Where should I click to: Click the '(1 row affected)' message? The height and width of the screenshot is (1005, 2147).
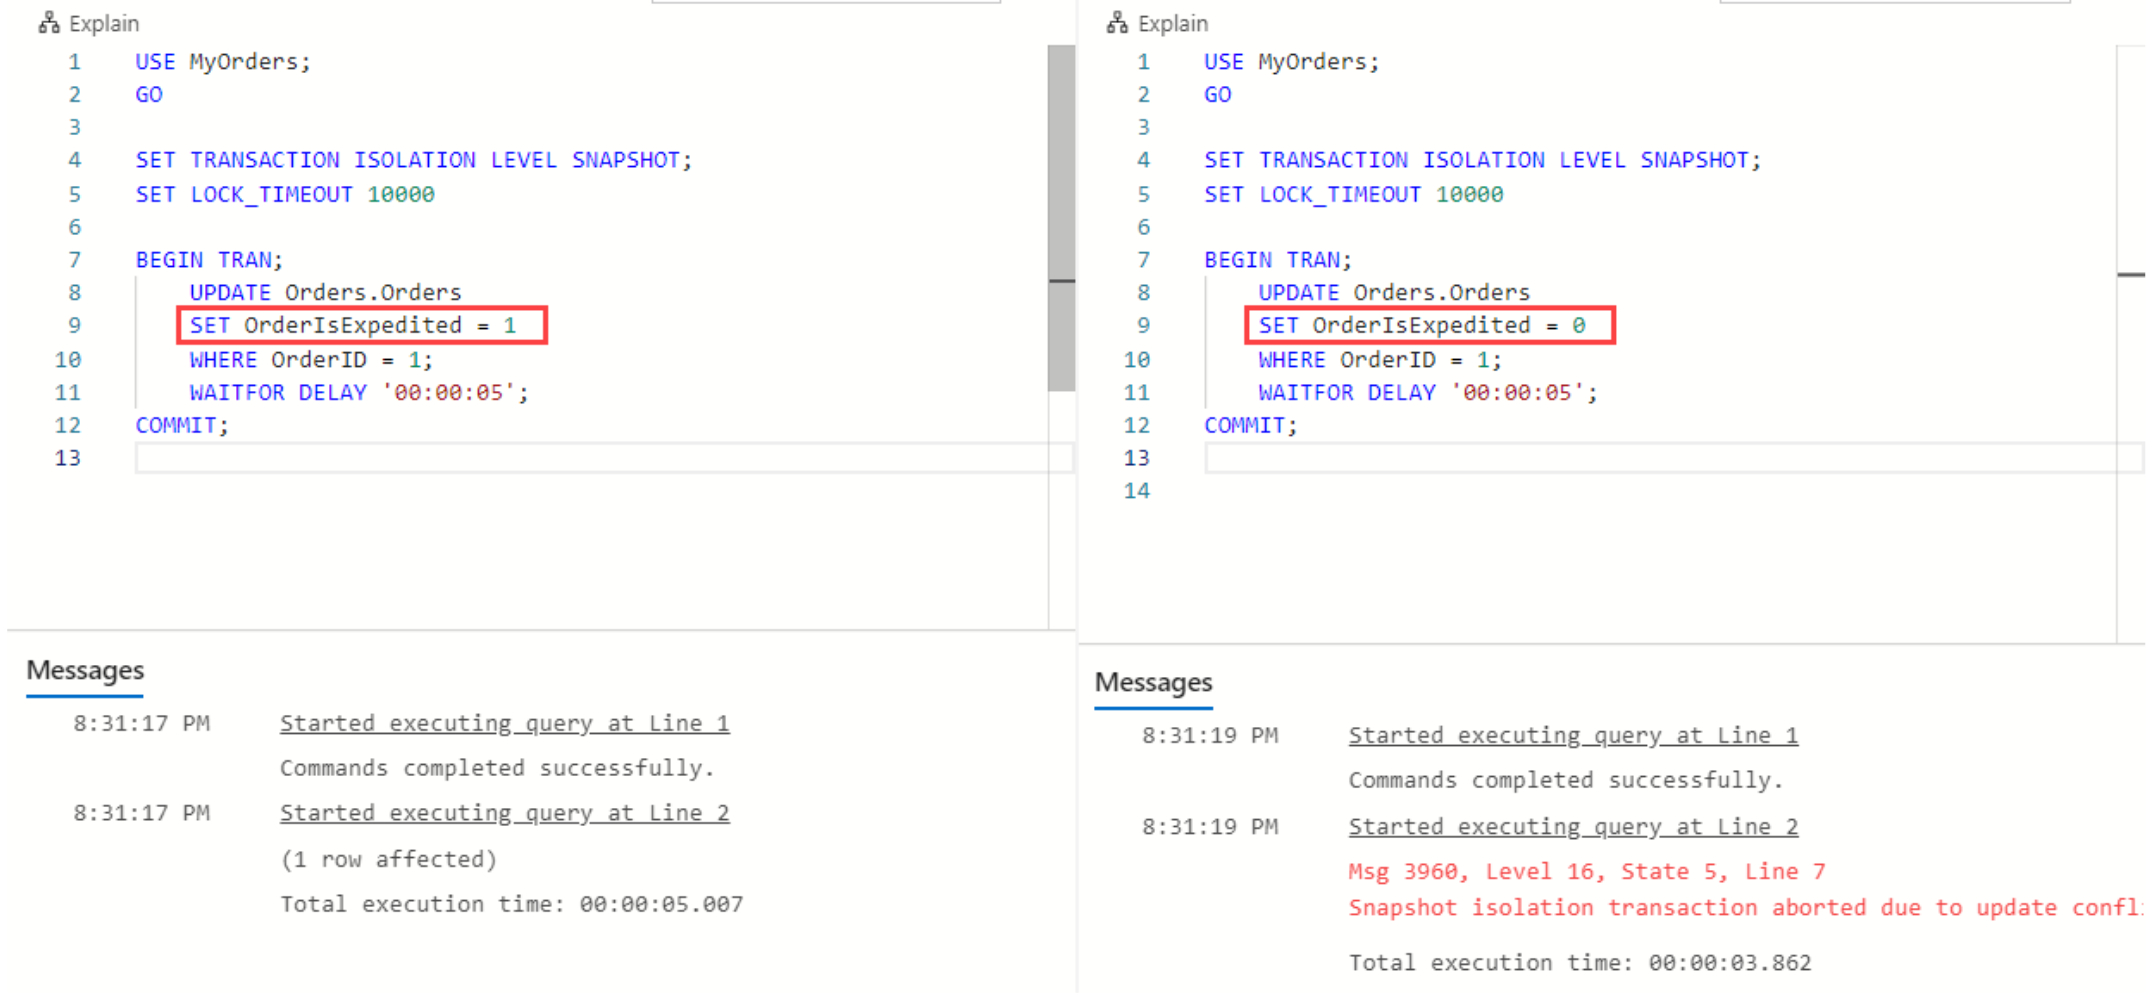[388, 859]
